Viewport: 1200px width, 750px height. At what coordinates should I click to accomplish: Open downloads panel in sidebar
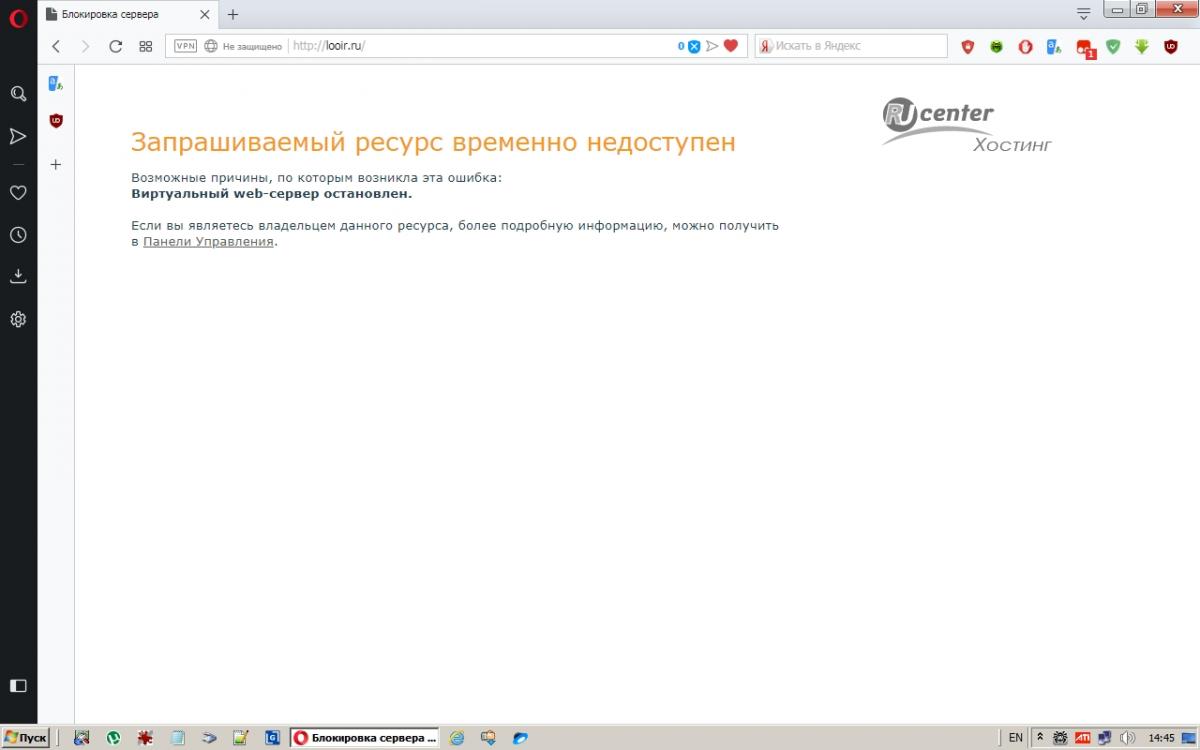[18, 277]
